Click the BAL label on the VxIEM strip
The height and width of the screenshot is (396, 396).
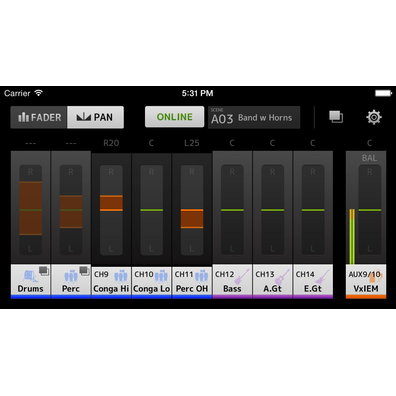369,158
